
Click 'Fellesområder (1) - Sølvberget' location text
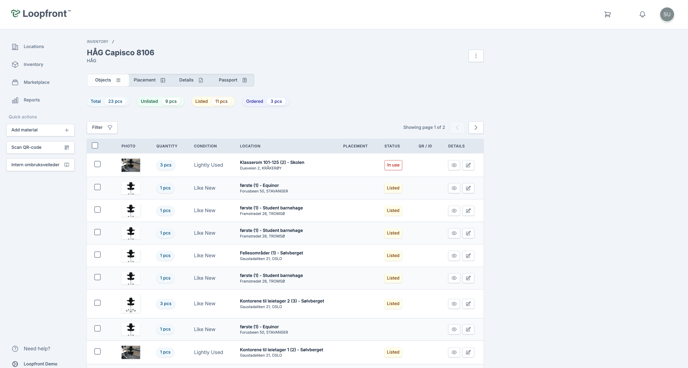271,253
